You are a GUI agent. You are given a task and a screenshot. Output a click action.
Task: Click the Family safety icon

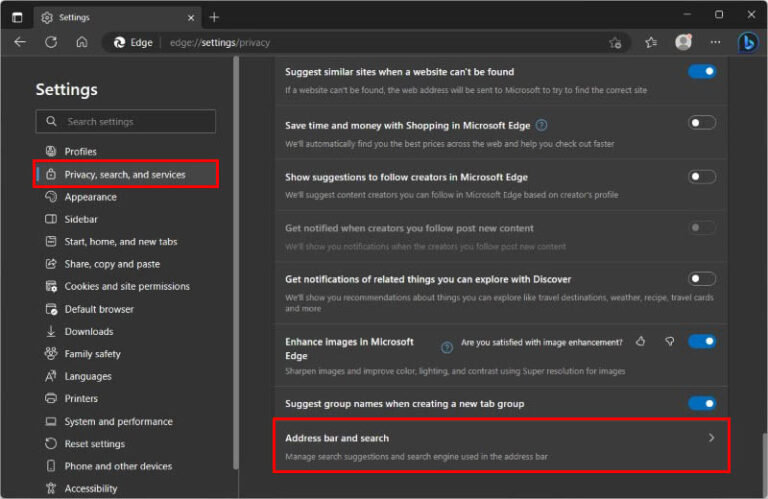tap(51, 354)
